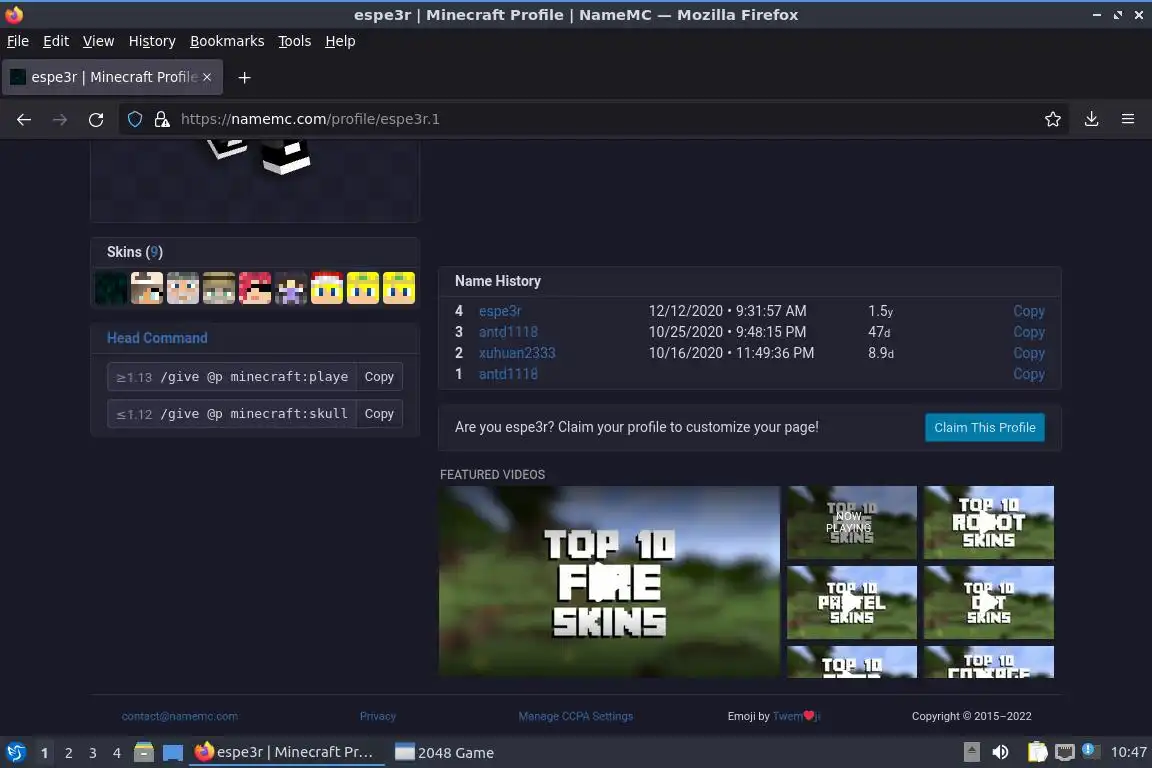Open the antd1118 name in row 3
1152x768 pixels.
508,332
